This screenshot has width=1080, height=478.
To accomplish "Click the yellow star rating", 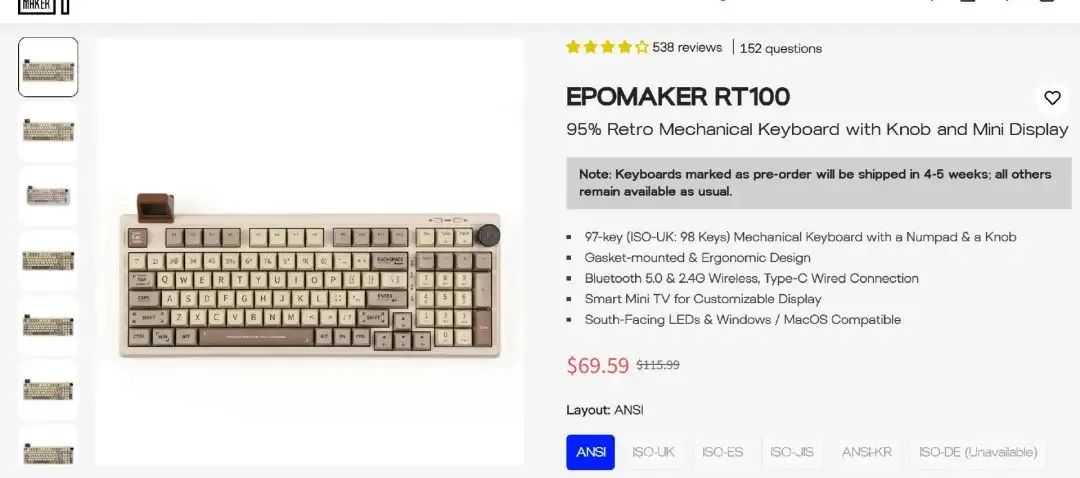I will click(x=607, y=47).
